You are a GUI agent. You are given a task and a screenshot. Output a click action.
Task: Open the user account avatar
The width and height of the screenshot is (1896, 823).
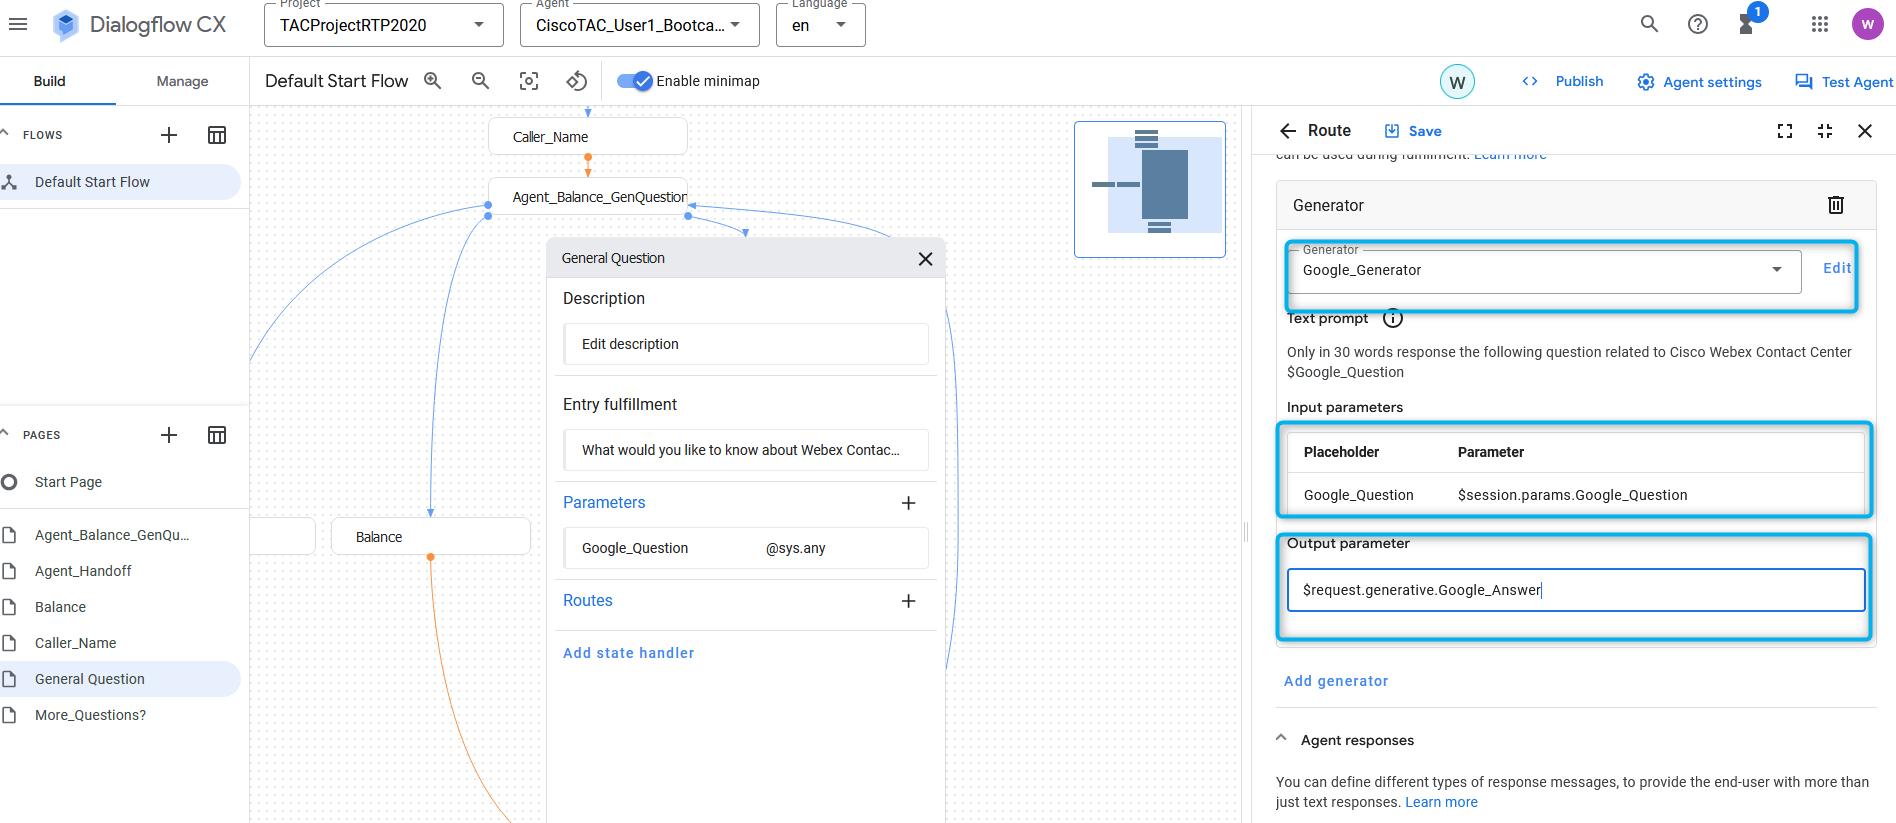(x=1867, y=24)
